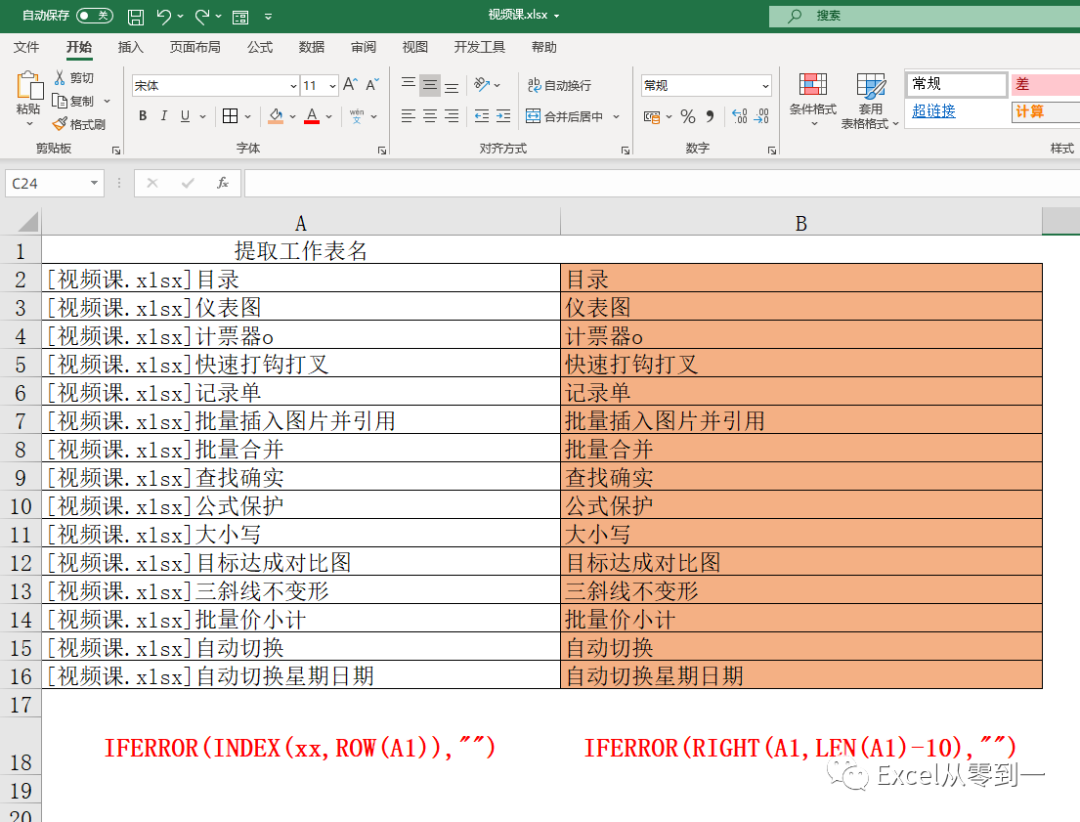The image size is (1080, 822).
Task: Click the center horizontally icon
Action: [x=430, y=116]
